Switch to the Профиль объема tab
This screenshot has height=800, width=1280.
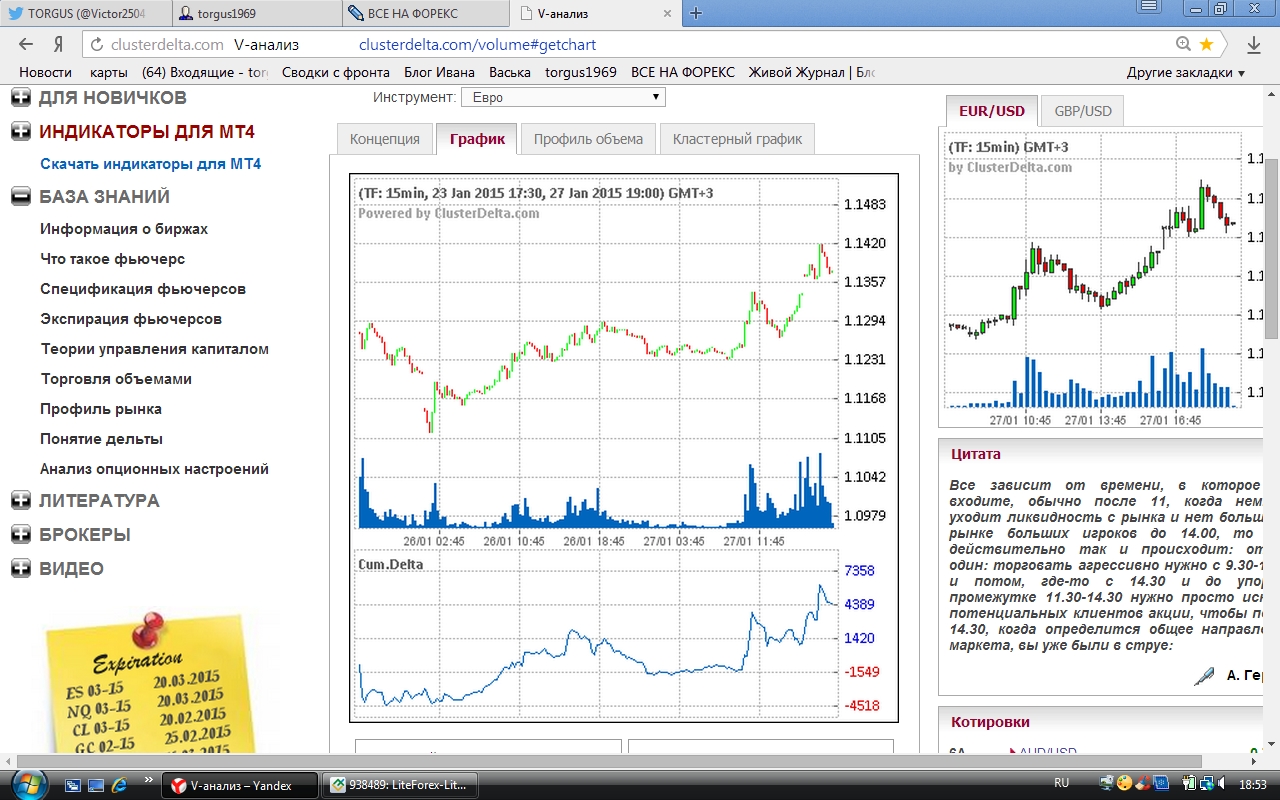point(588,139)
